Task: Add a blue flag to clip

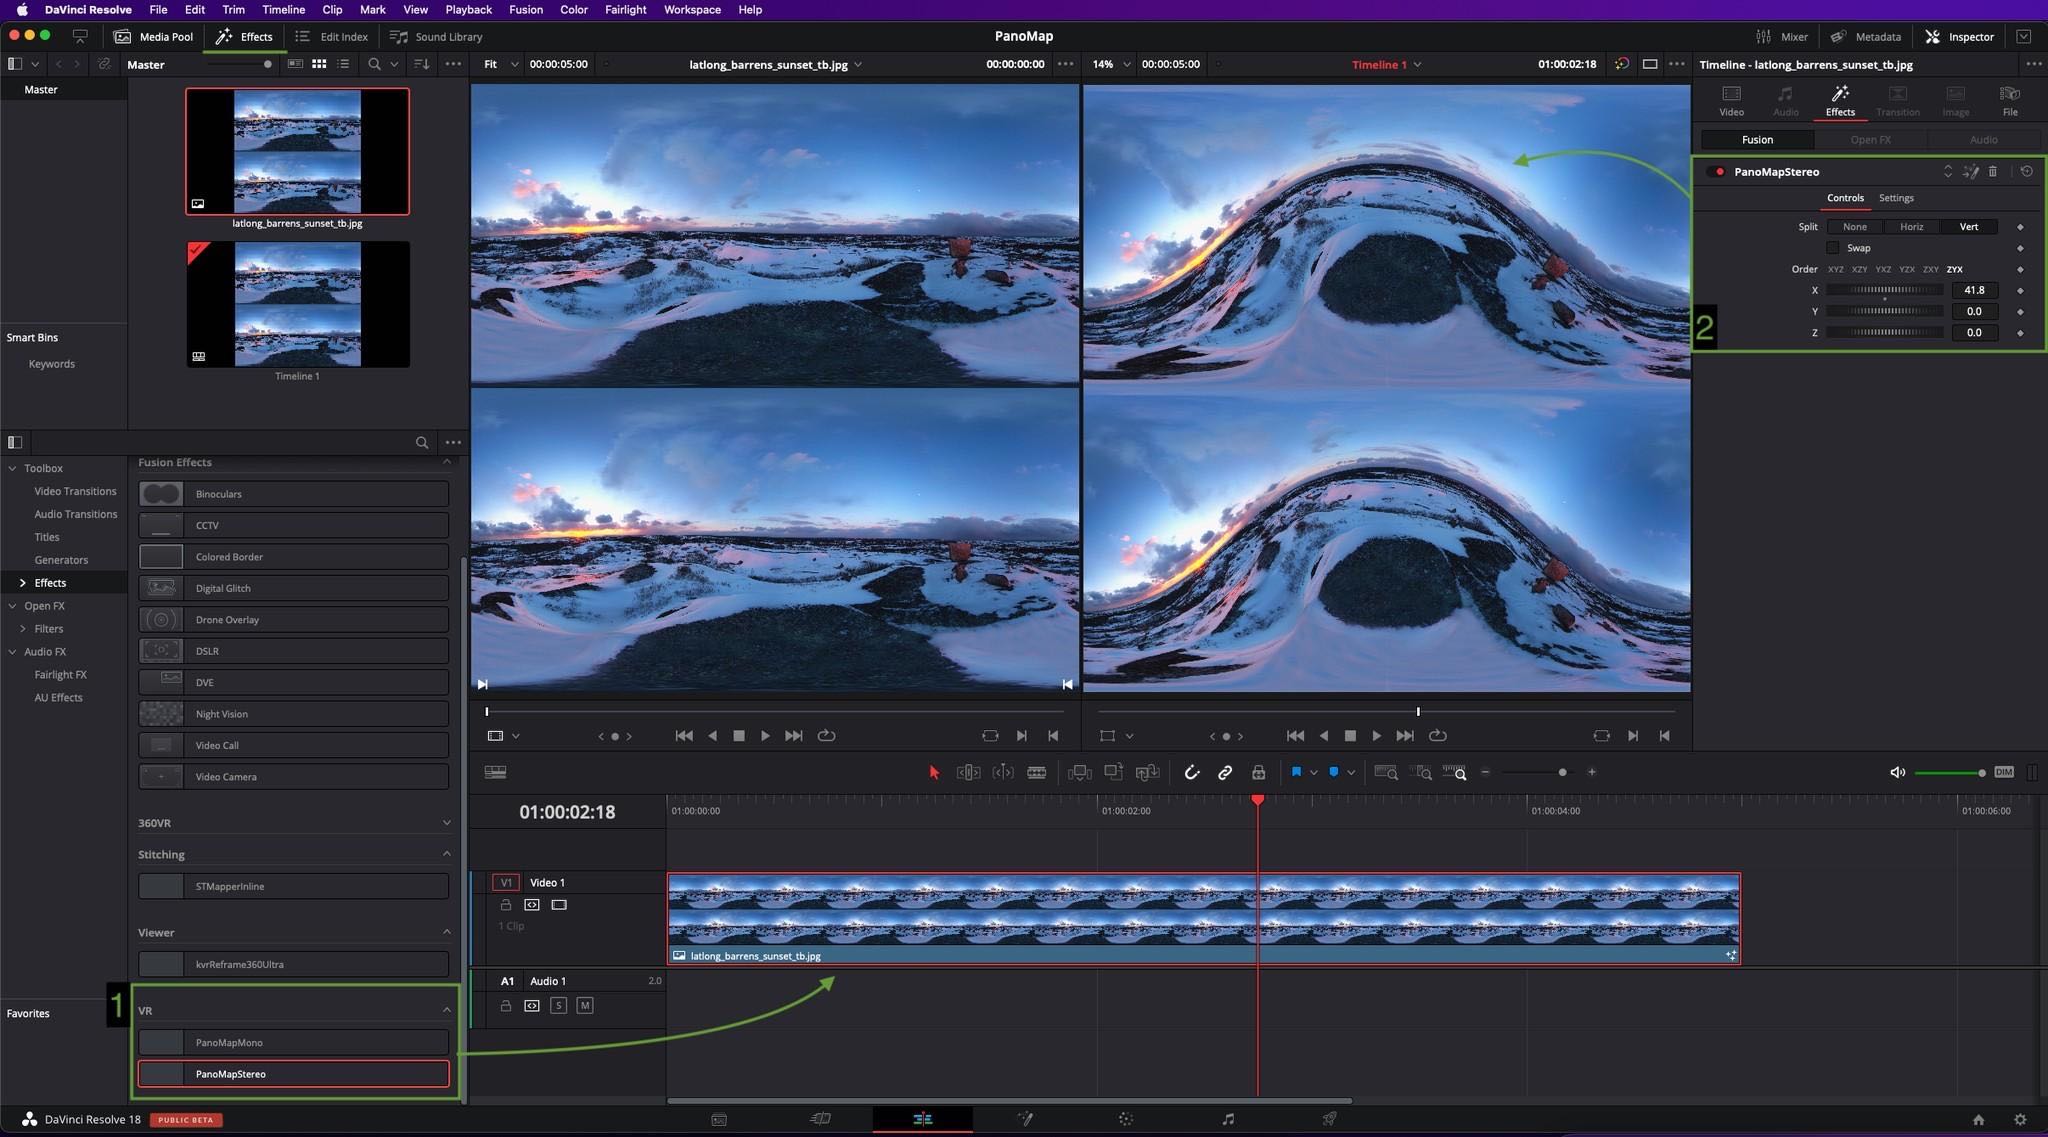Action: point(1296,772)
